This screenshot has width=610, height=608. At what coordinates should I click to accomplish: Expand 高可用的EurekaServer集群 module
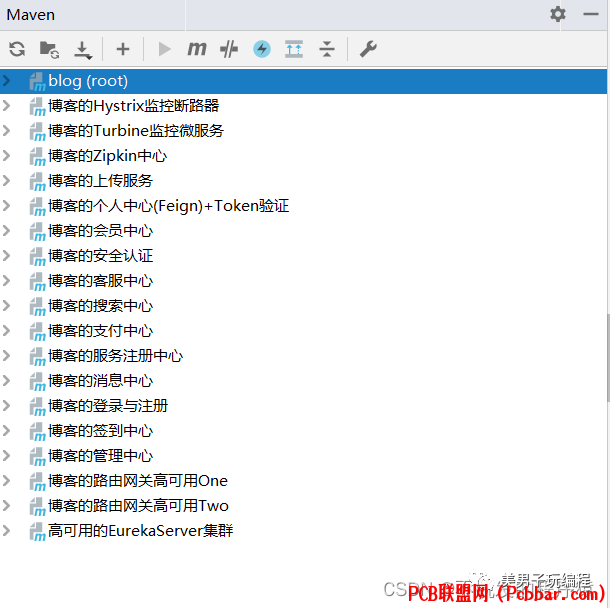tap(6, 531)
